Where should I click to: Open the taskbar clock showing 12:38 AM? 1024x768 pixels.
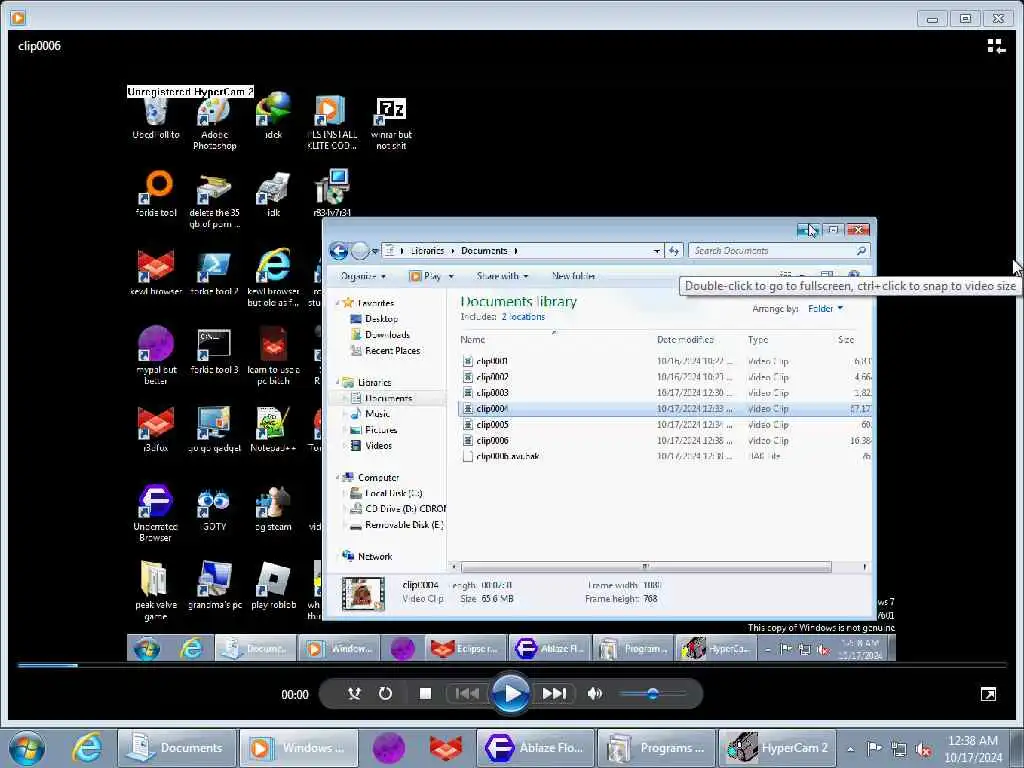[x=972, y=749]
